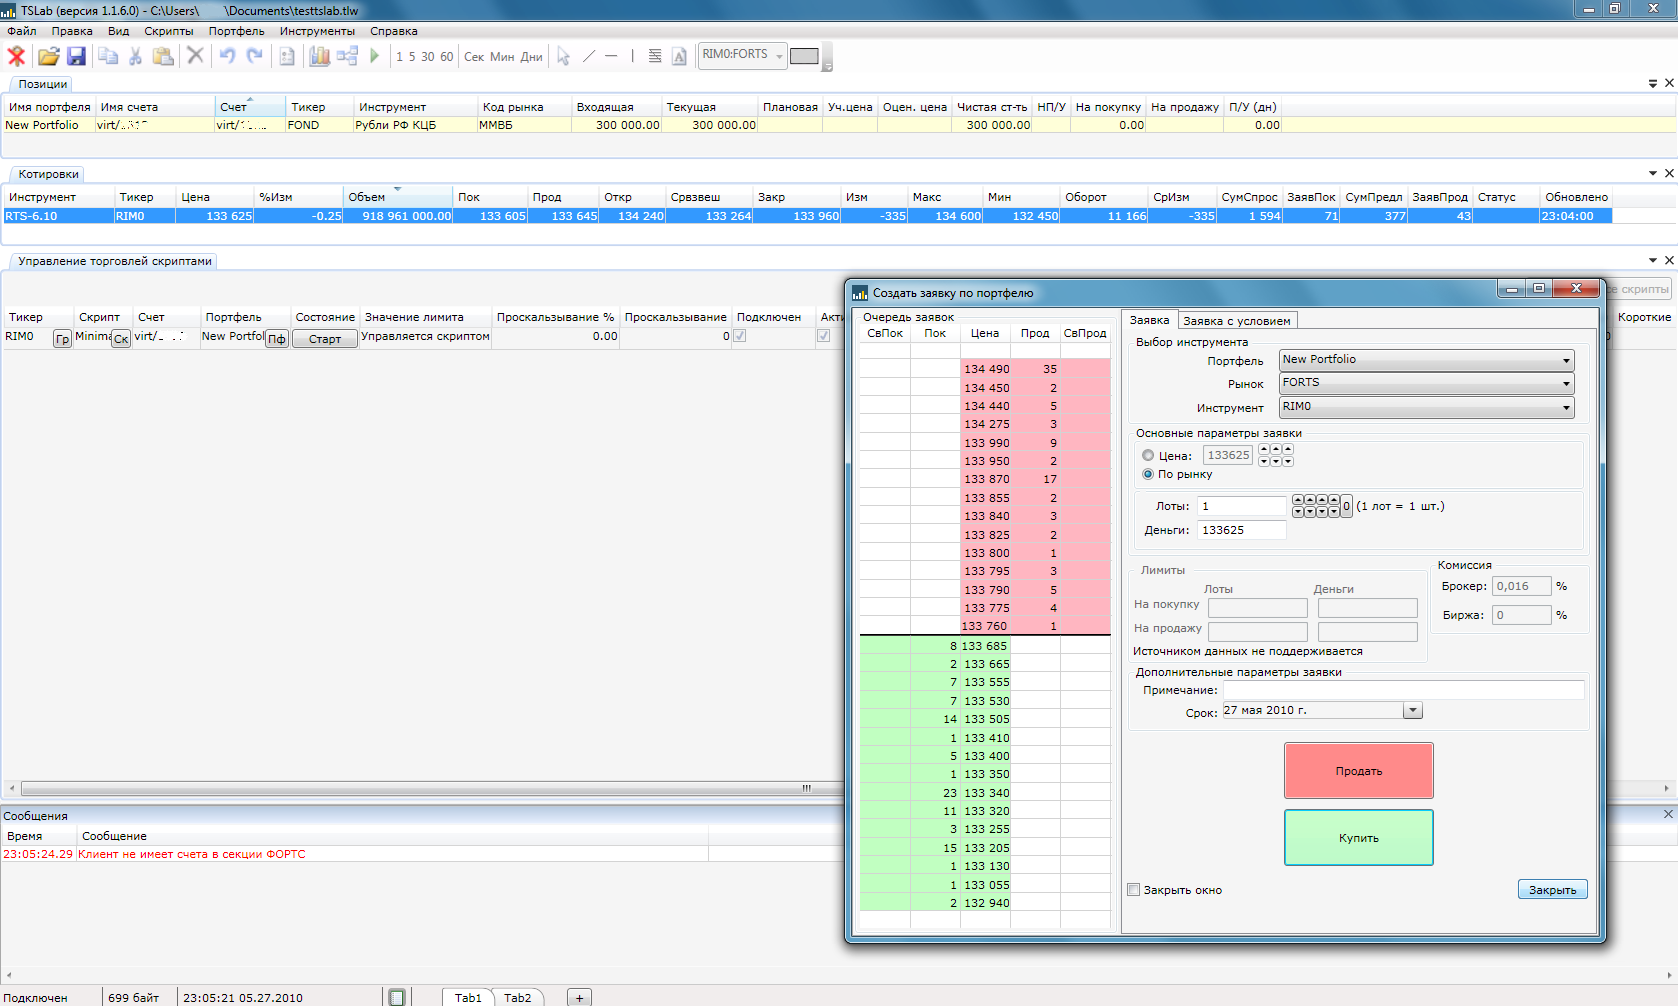Click the save floppy disk icon

(x=76, y=56)
